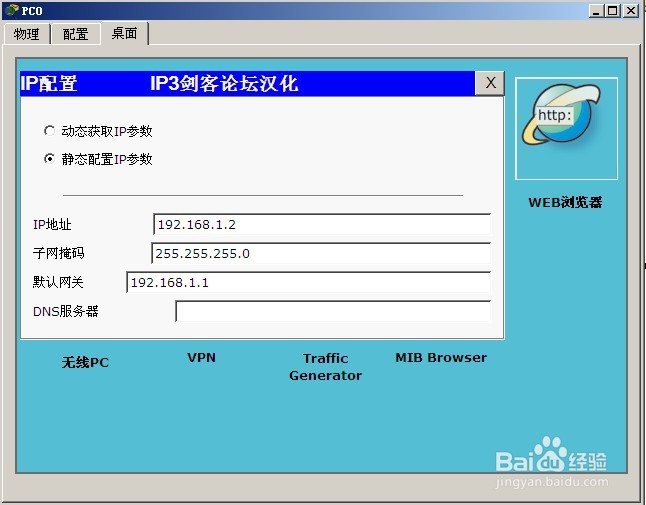
Task: Open the 桌面 tab
Action: click(x=124, y=33)
